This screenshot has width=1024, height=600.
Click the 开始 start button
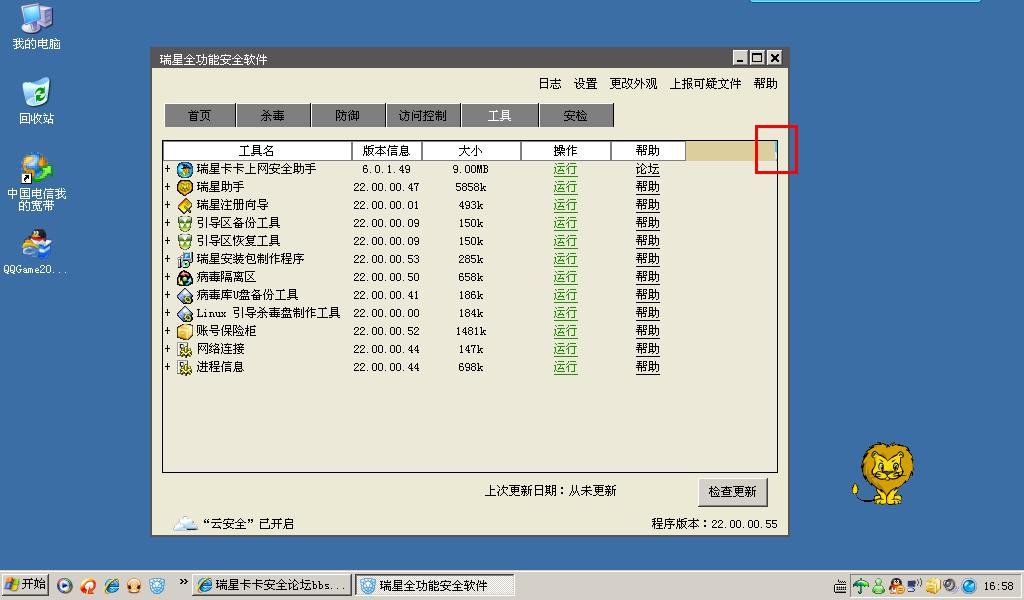point(26,584)
